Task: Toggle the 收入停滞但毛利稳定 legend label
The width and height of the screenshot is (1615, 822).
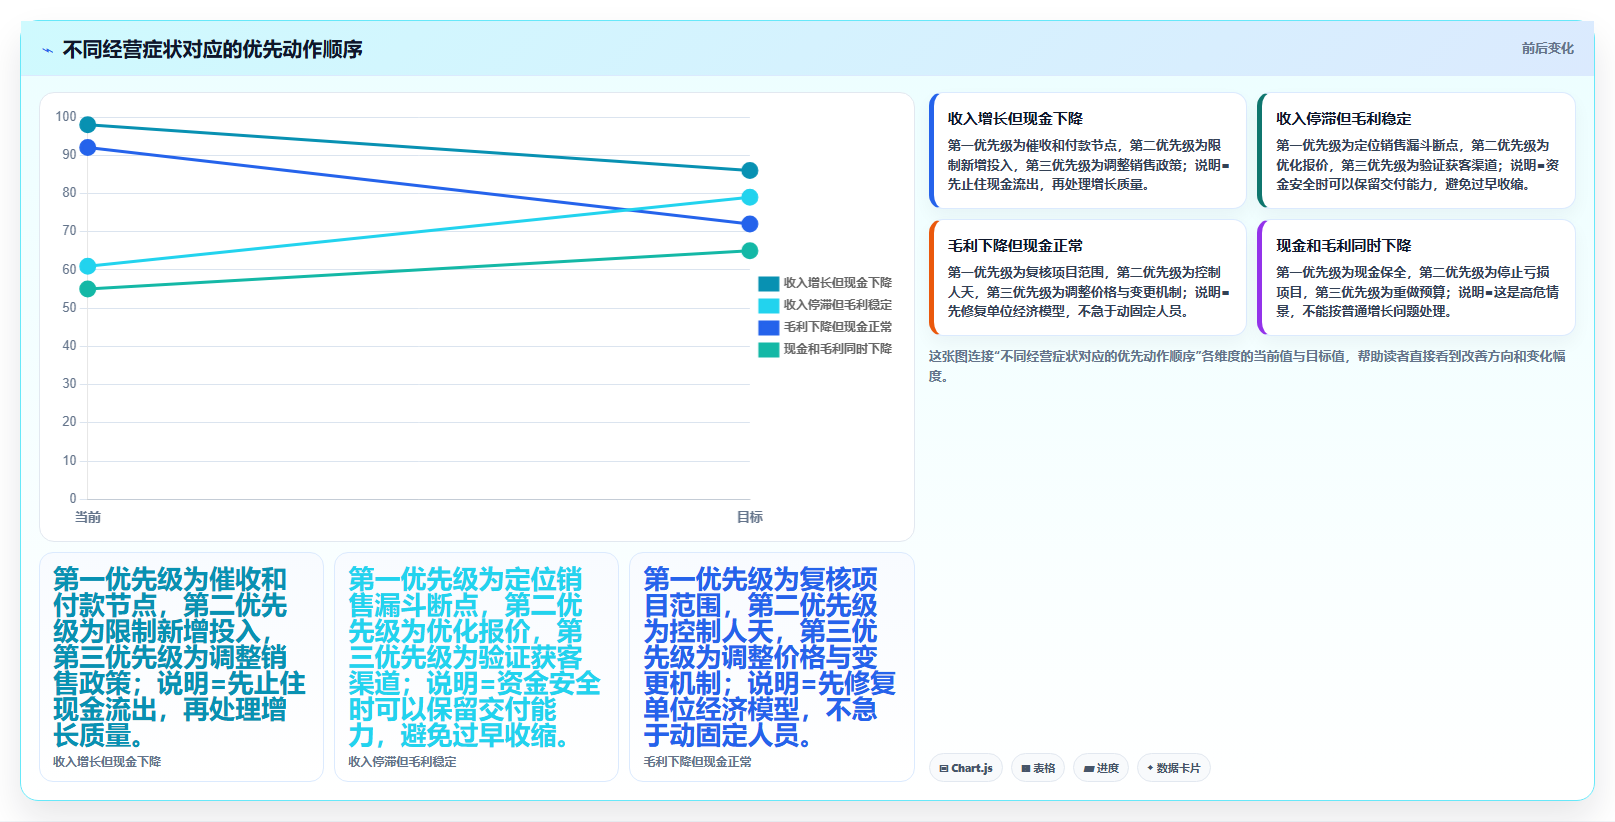Action: point(837,305)
